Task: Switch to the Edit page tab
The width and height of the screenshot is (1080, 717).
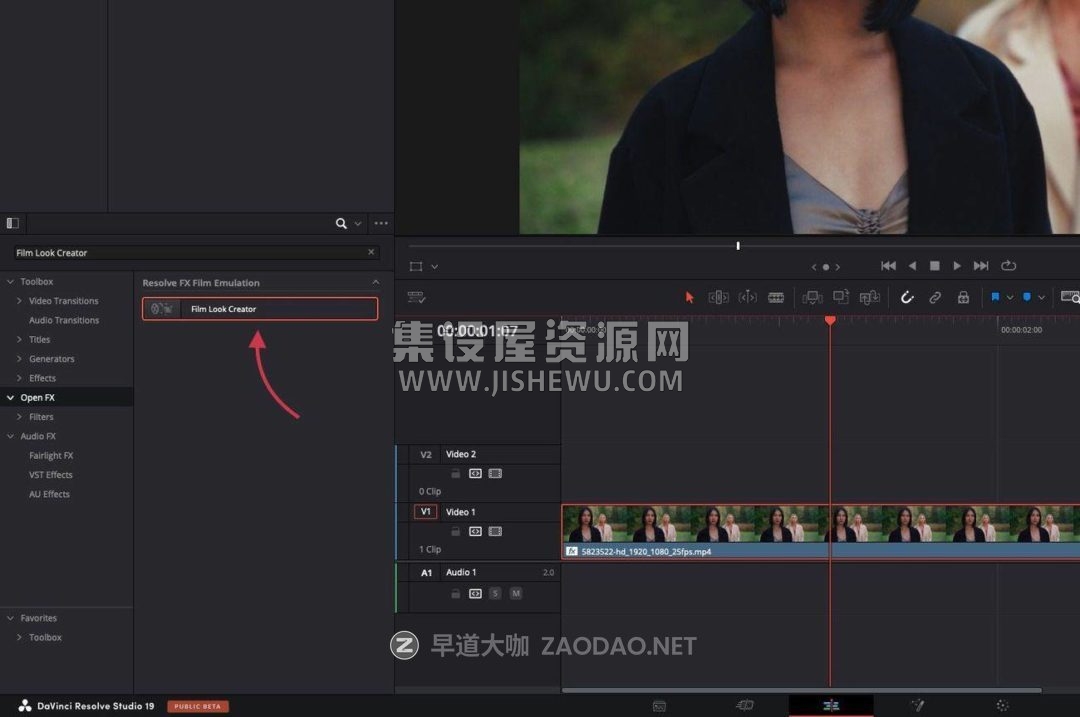Action: coord(831,705)
